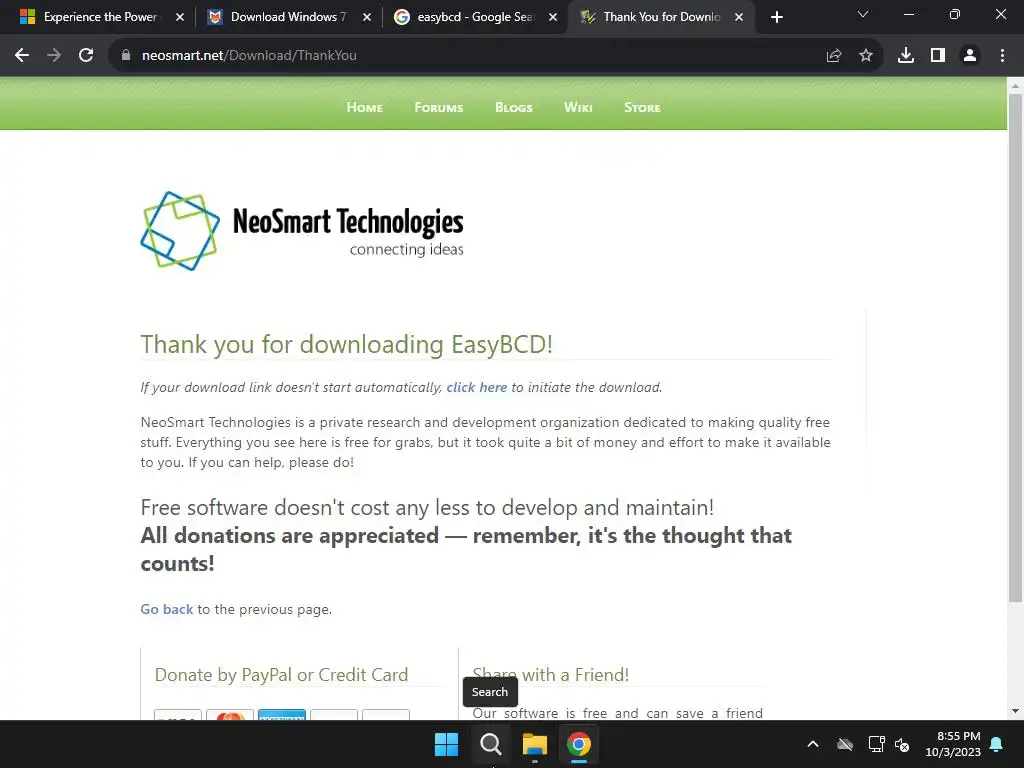The height and width of the screenshot is (768, 1024).
Task: Open the Home navigation item
Action: [364, 107]
